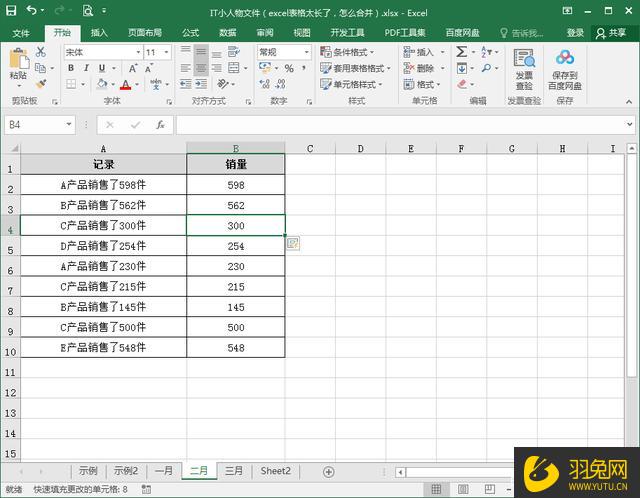Viewport: 640px width, 498px height.
Task: Toggle italic formatting
Action: point(86,68)
